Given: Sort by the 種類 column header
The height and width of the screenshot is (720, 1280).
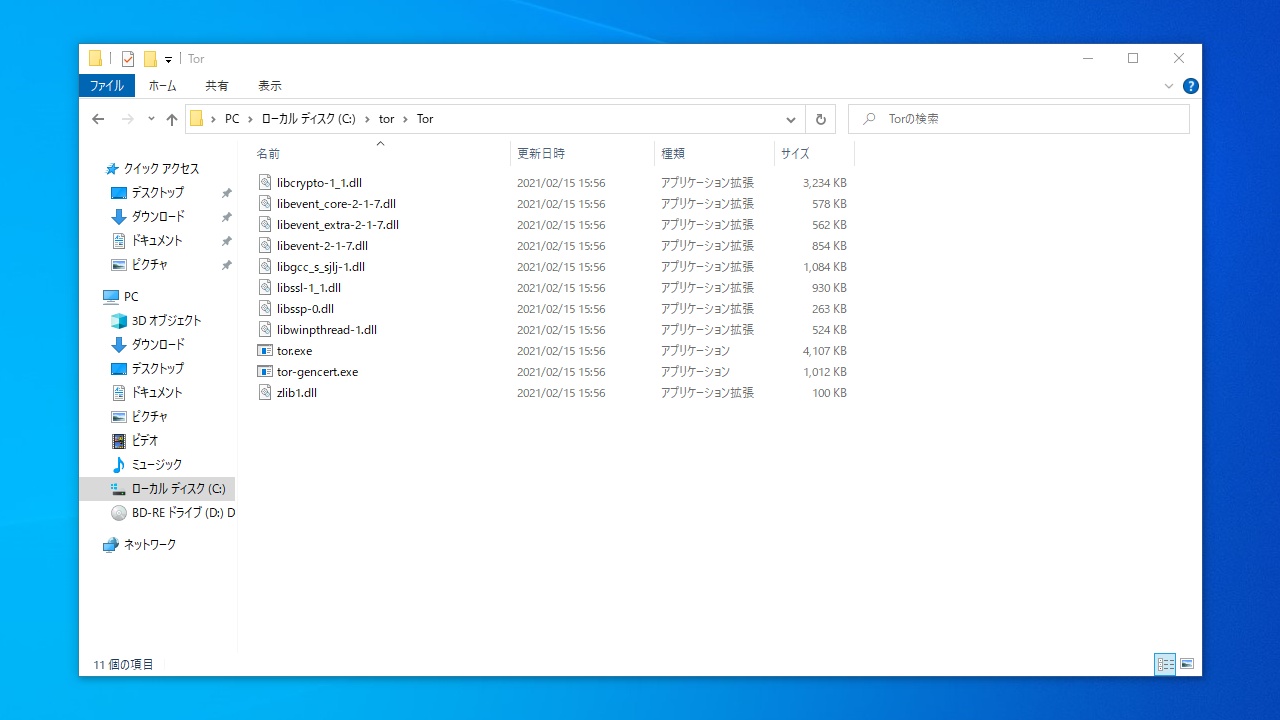Looking at the screenshot, I should point(714,154).
